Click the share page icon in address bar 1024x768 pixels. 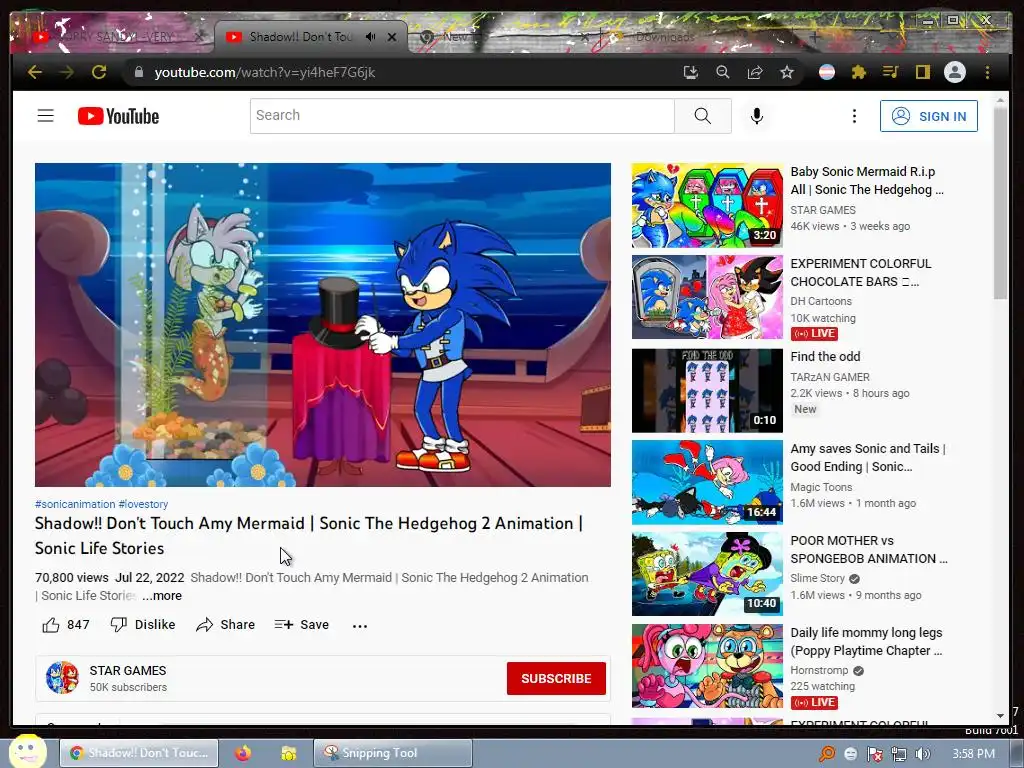(755, 72)
